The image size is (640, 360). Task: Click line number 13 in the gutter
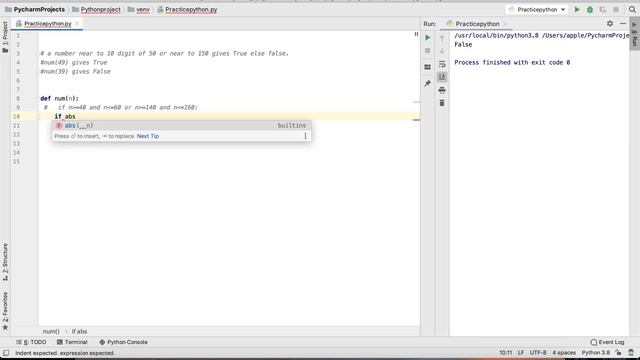[x=16, y=143]
